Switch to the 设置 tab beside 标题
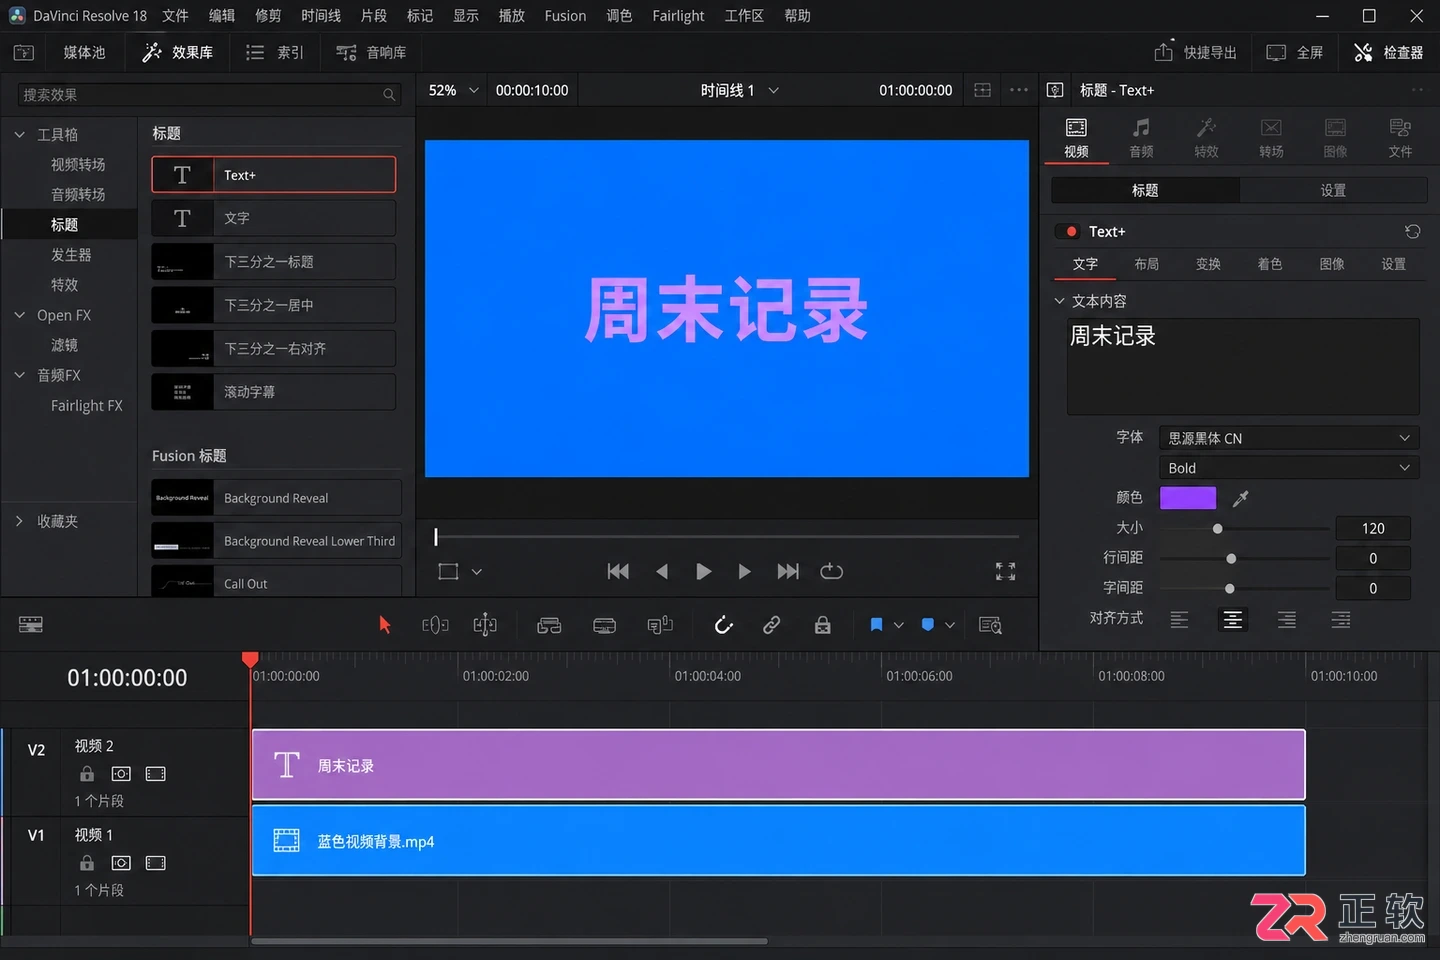Image resolution: width=1440 pixels, height=960 pixels. click(x=1332, y=190)
